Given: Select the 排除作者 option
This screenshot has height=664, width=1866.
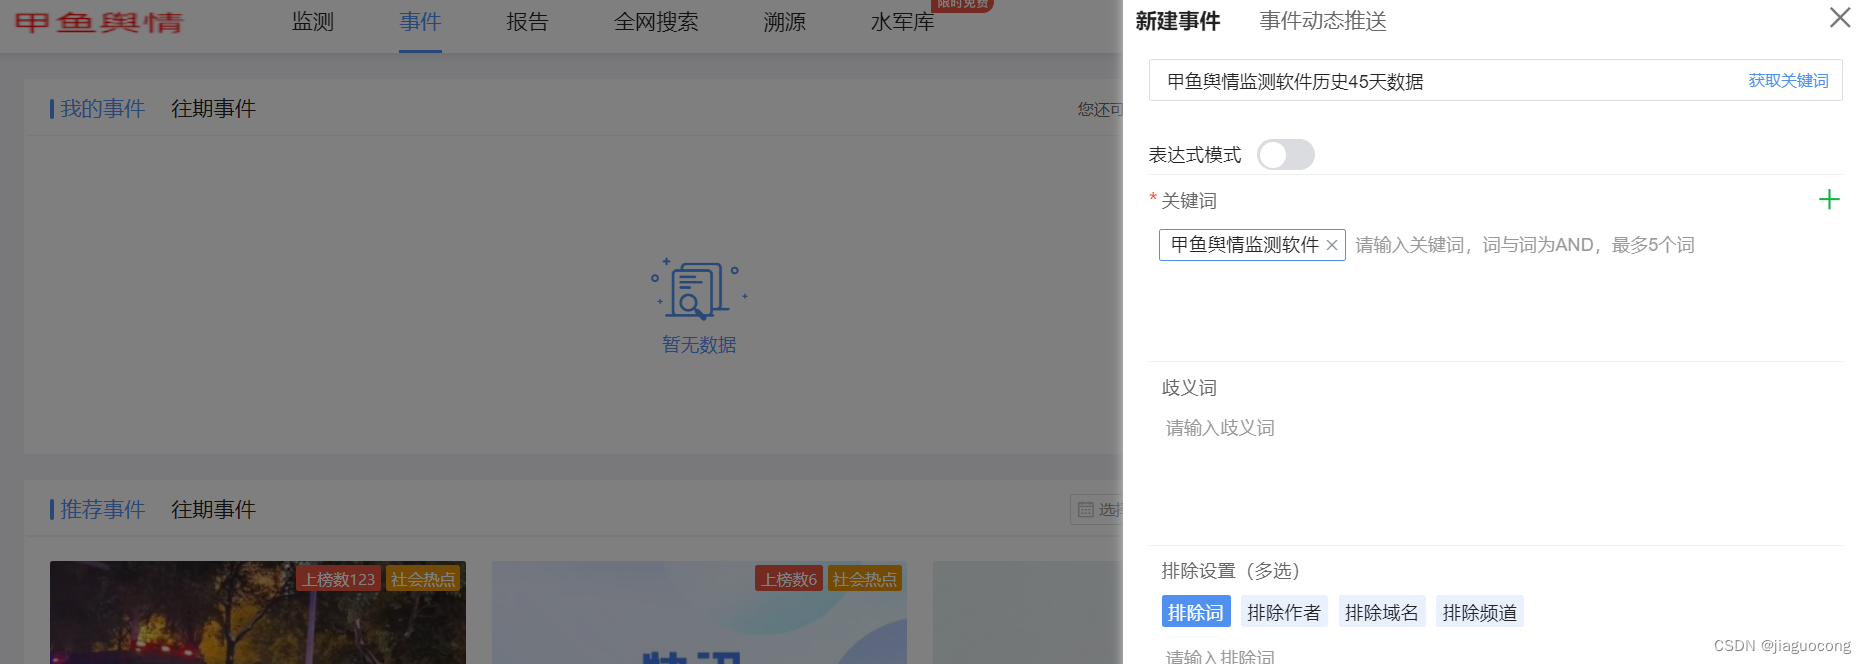Looking at the screenshot, I should (x=1284, y=612).
